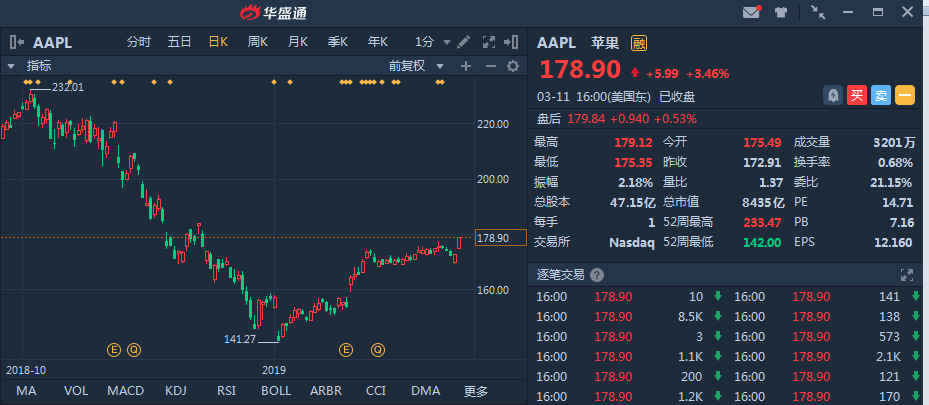Image resolution: width=929 pixels, height=405 pixels.
Task: Expand chart to fullscreen view
Action: pos(489,42)
